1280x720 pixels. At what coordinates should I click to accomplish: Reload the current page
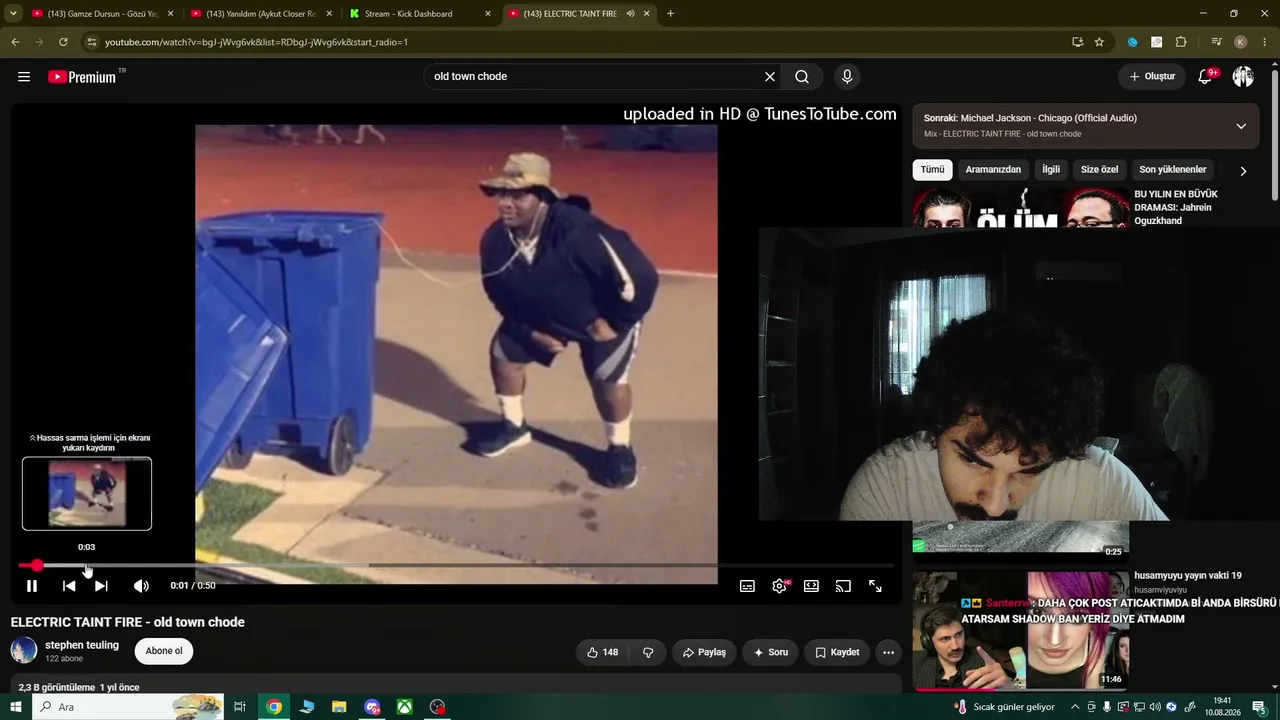click(x=63, y=42)
